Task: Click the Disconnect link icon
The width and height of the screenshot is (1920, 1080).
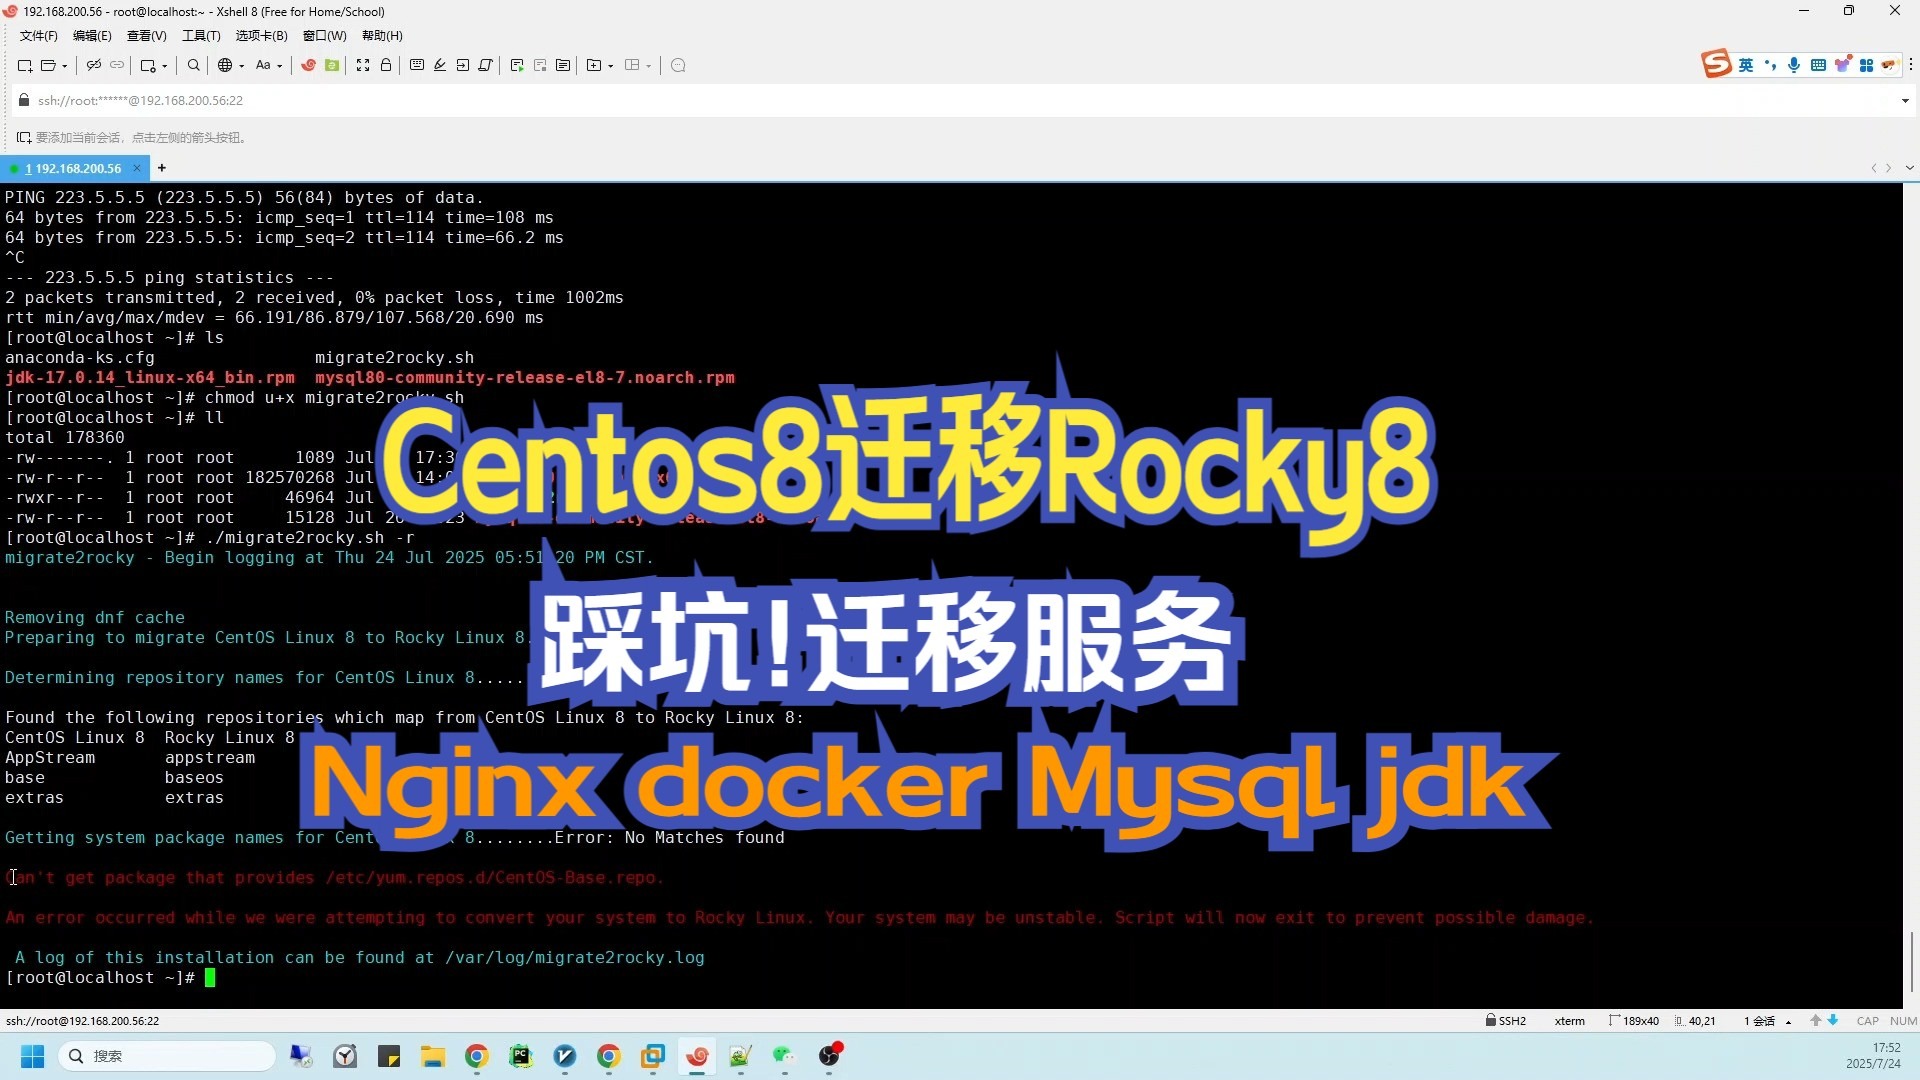Action: tap(94, 66)
